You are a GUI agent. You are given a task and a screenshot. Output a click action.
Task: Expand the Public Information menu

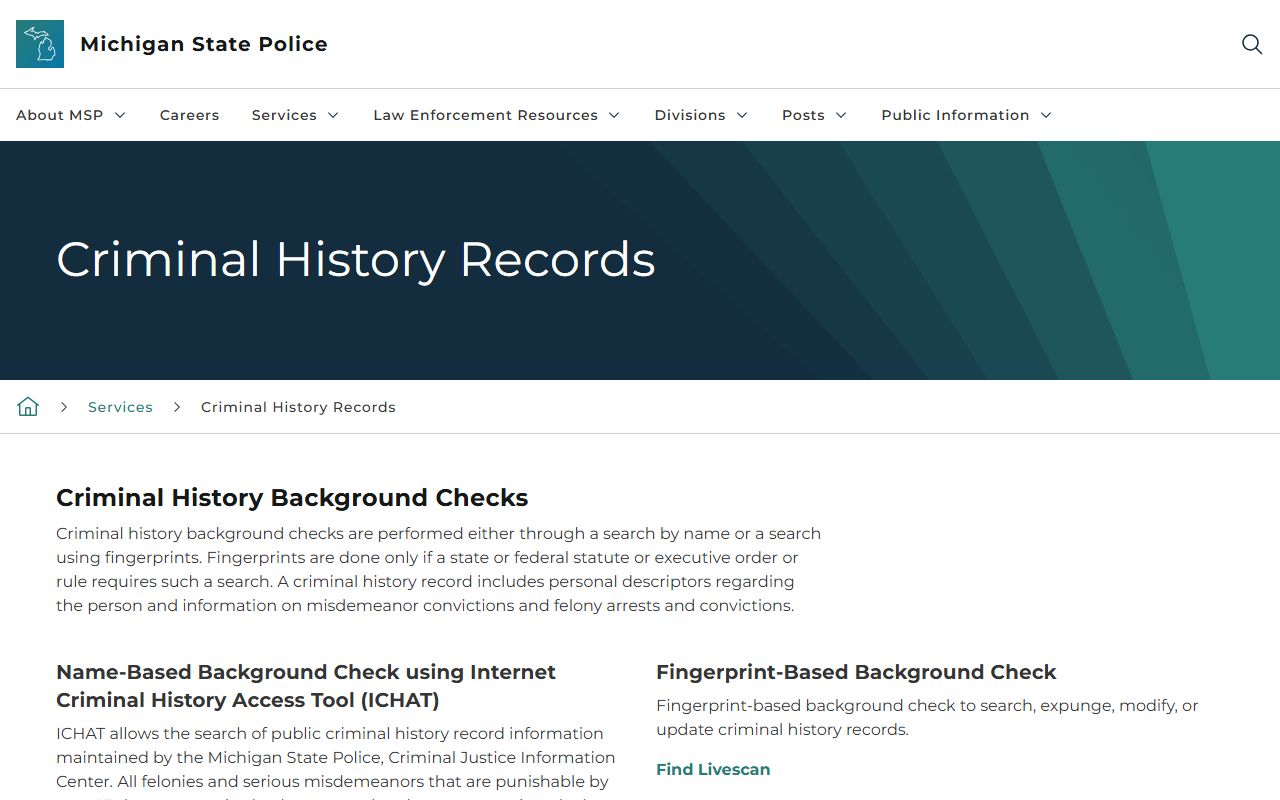[x=966, y=115]
